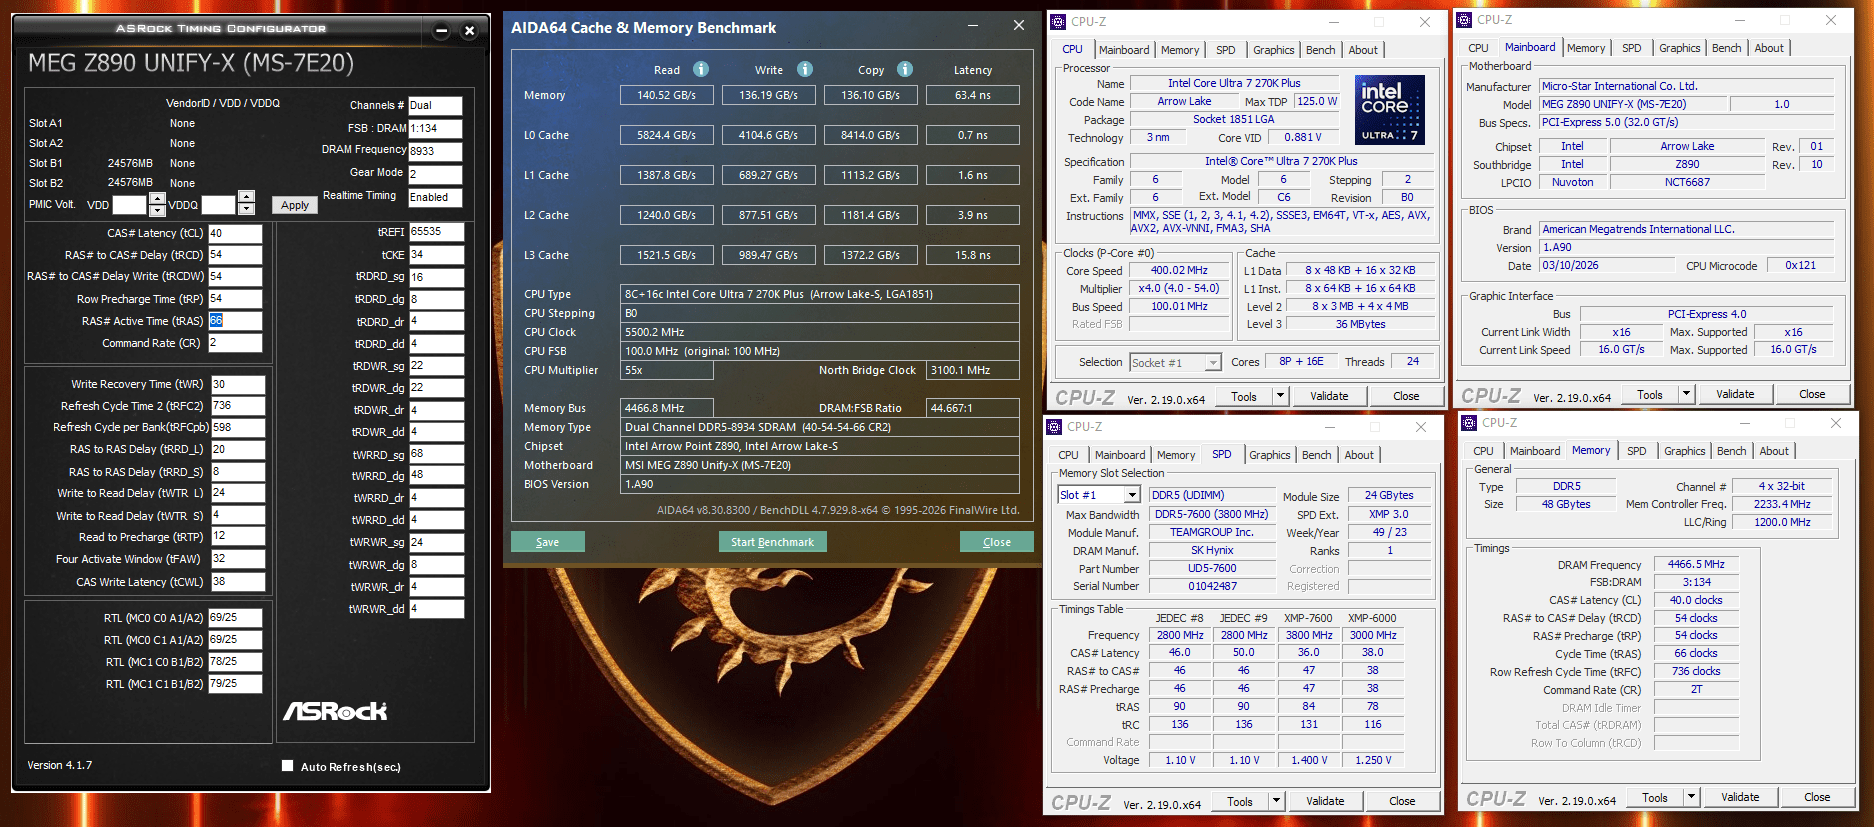The height and width of the screenshot is (827, 1874).
Task: Click the PMIC VDD voltage input box
Action: 130,204
